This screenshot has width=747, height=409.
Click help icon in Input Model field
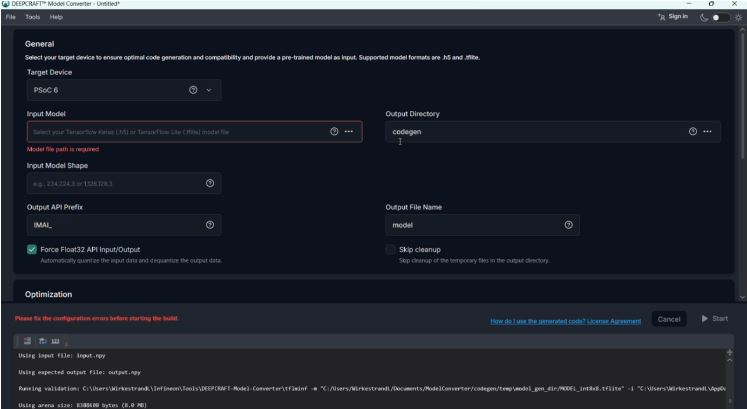(x=334, y=131)
